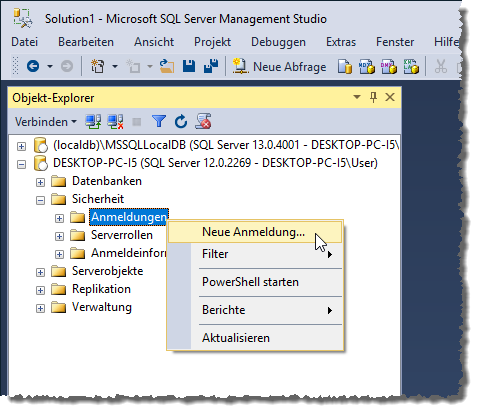Click the XMLA query toolbar icon

coord(411,66)
